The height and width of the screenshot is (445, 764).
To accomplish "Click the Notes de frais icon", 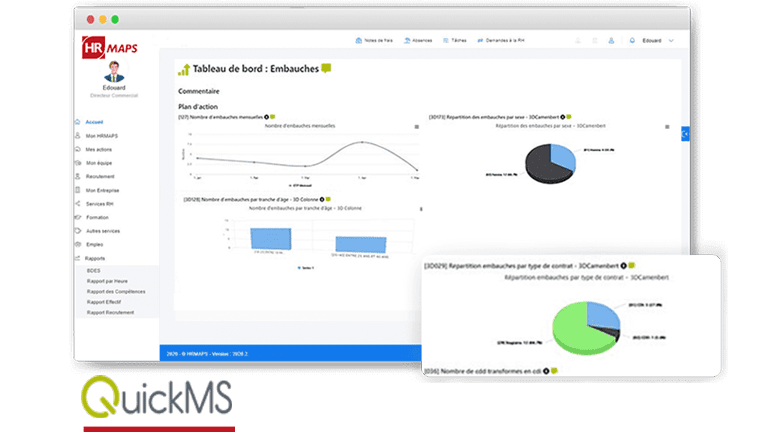I will pos(359,41).
